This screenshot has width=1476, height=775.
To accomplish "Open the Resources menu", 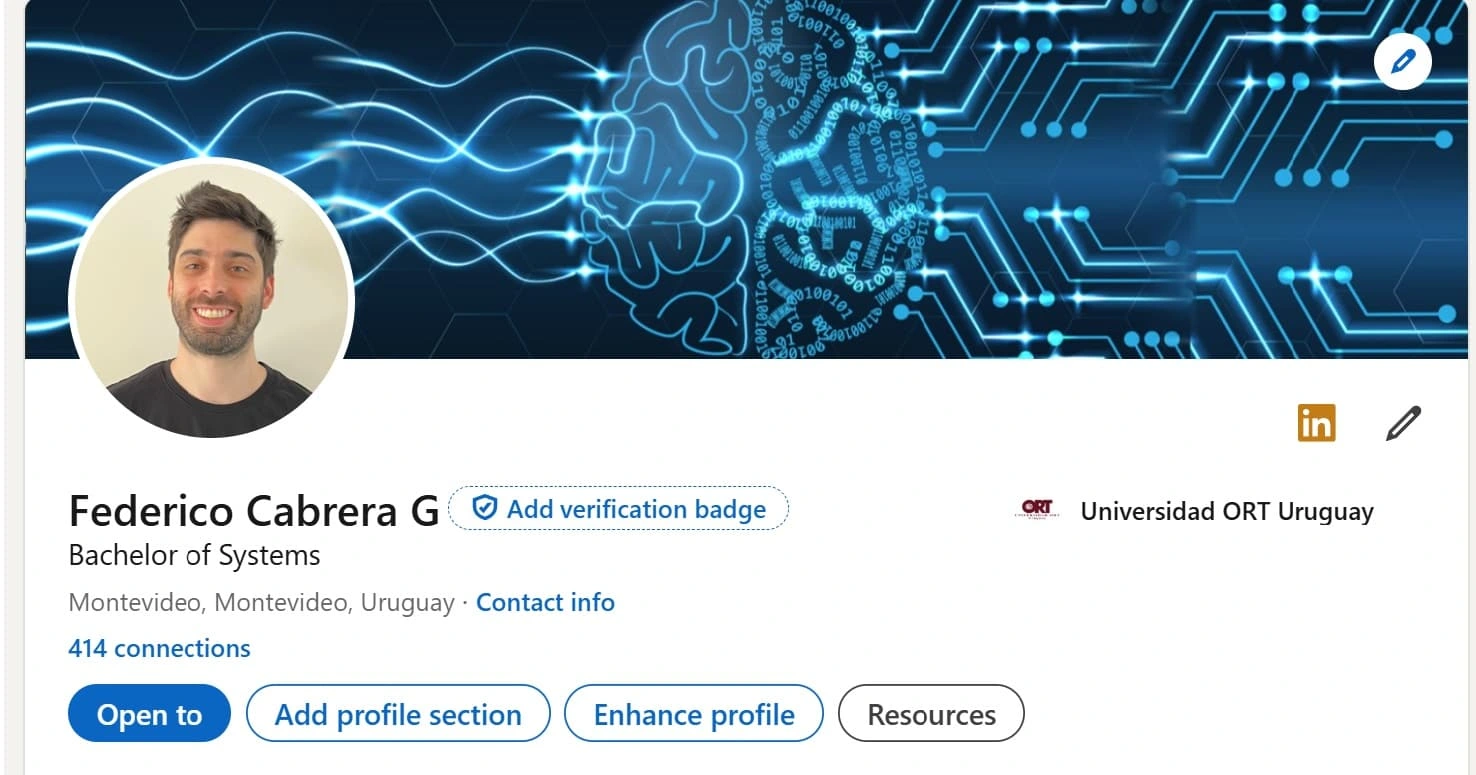I will click(931, 714).
